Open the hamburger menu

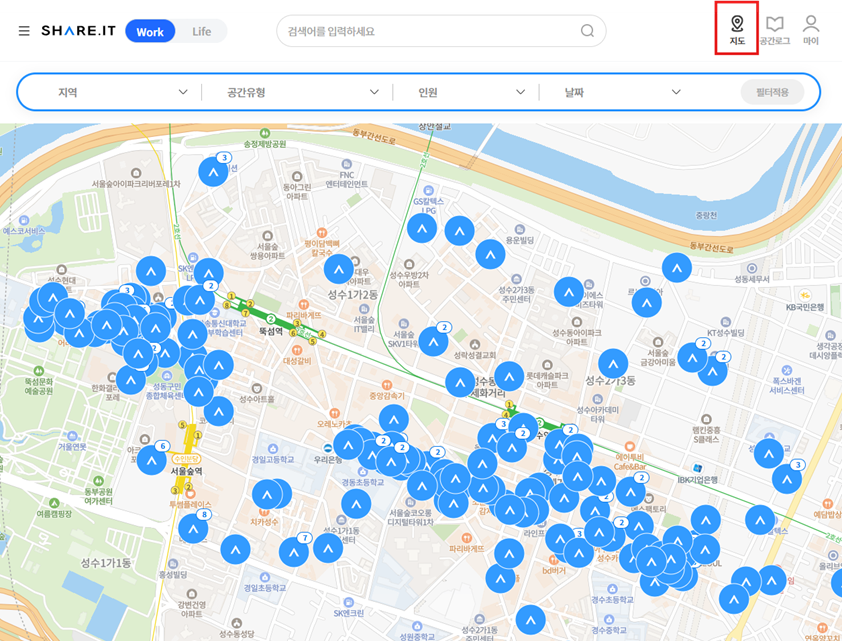(x=24, y=31)
